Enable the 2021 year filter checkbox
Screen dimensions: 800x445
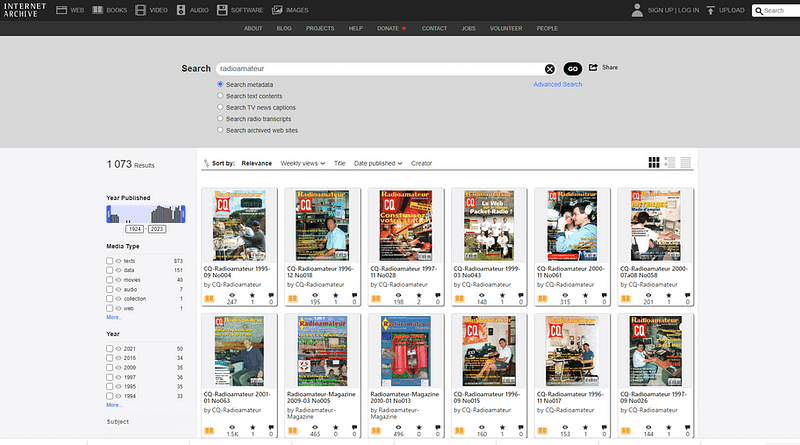pos(110,347)
